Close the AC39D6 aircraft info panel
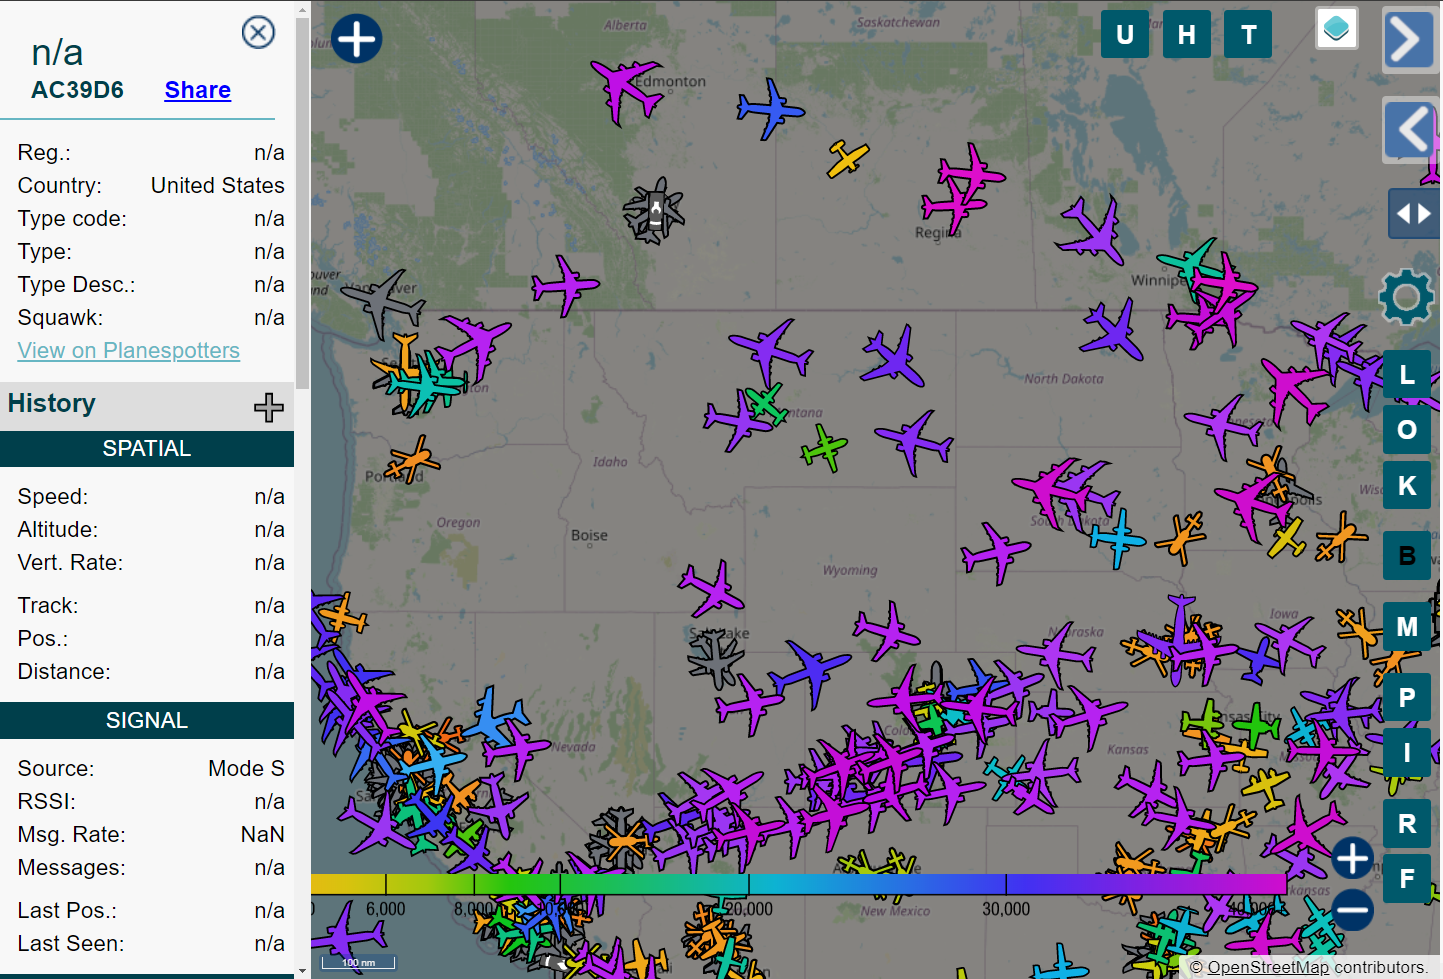1443x979 pixels. (258, 33)
